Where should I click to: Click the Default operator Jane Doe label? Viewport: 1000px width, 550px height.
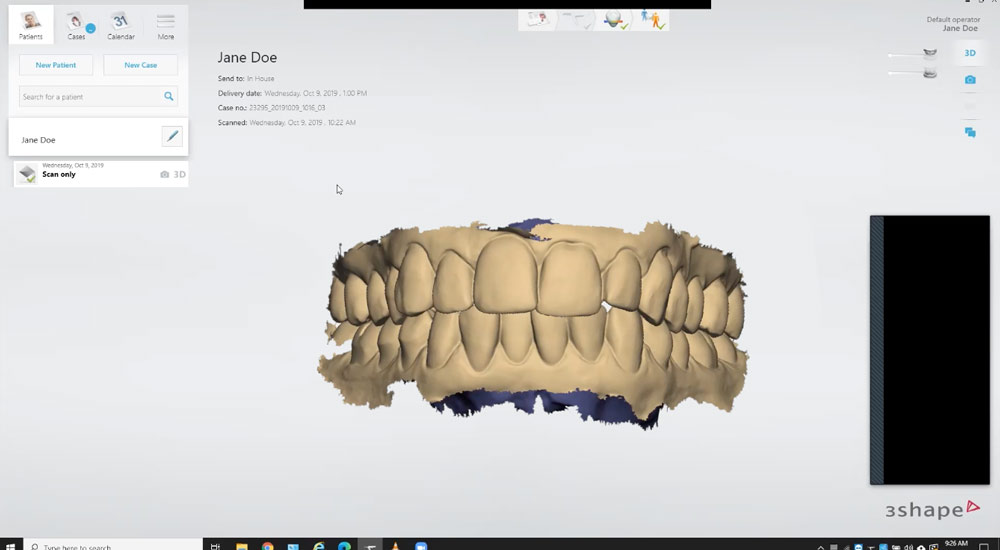pos(953,24)
